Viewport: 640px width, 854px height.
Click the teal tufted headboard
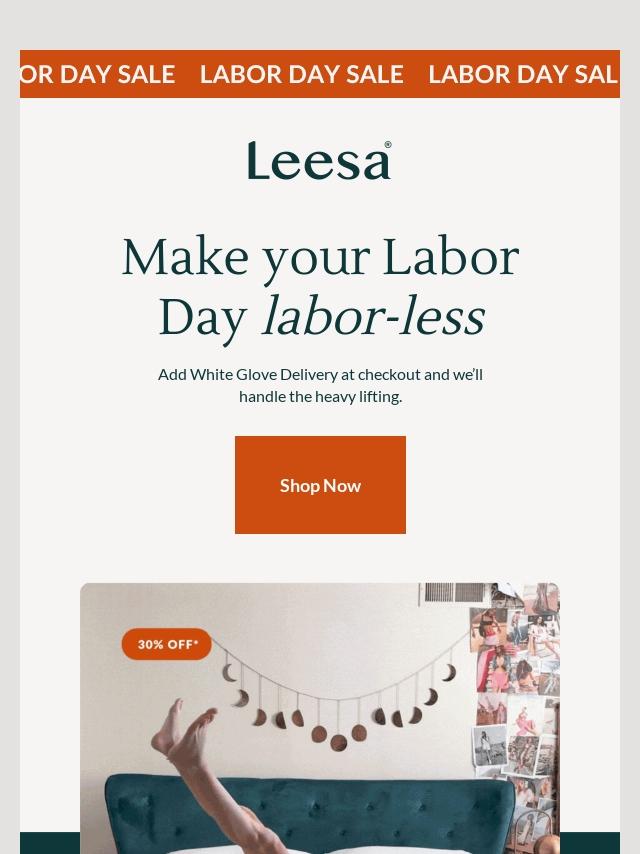[310, 814]
